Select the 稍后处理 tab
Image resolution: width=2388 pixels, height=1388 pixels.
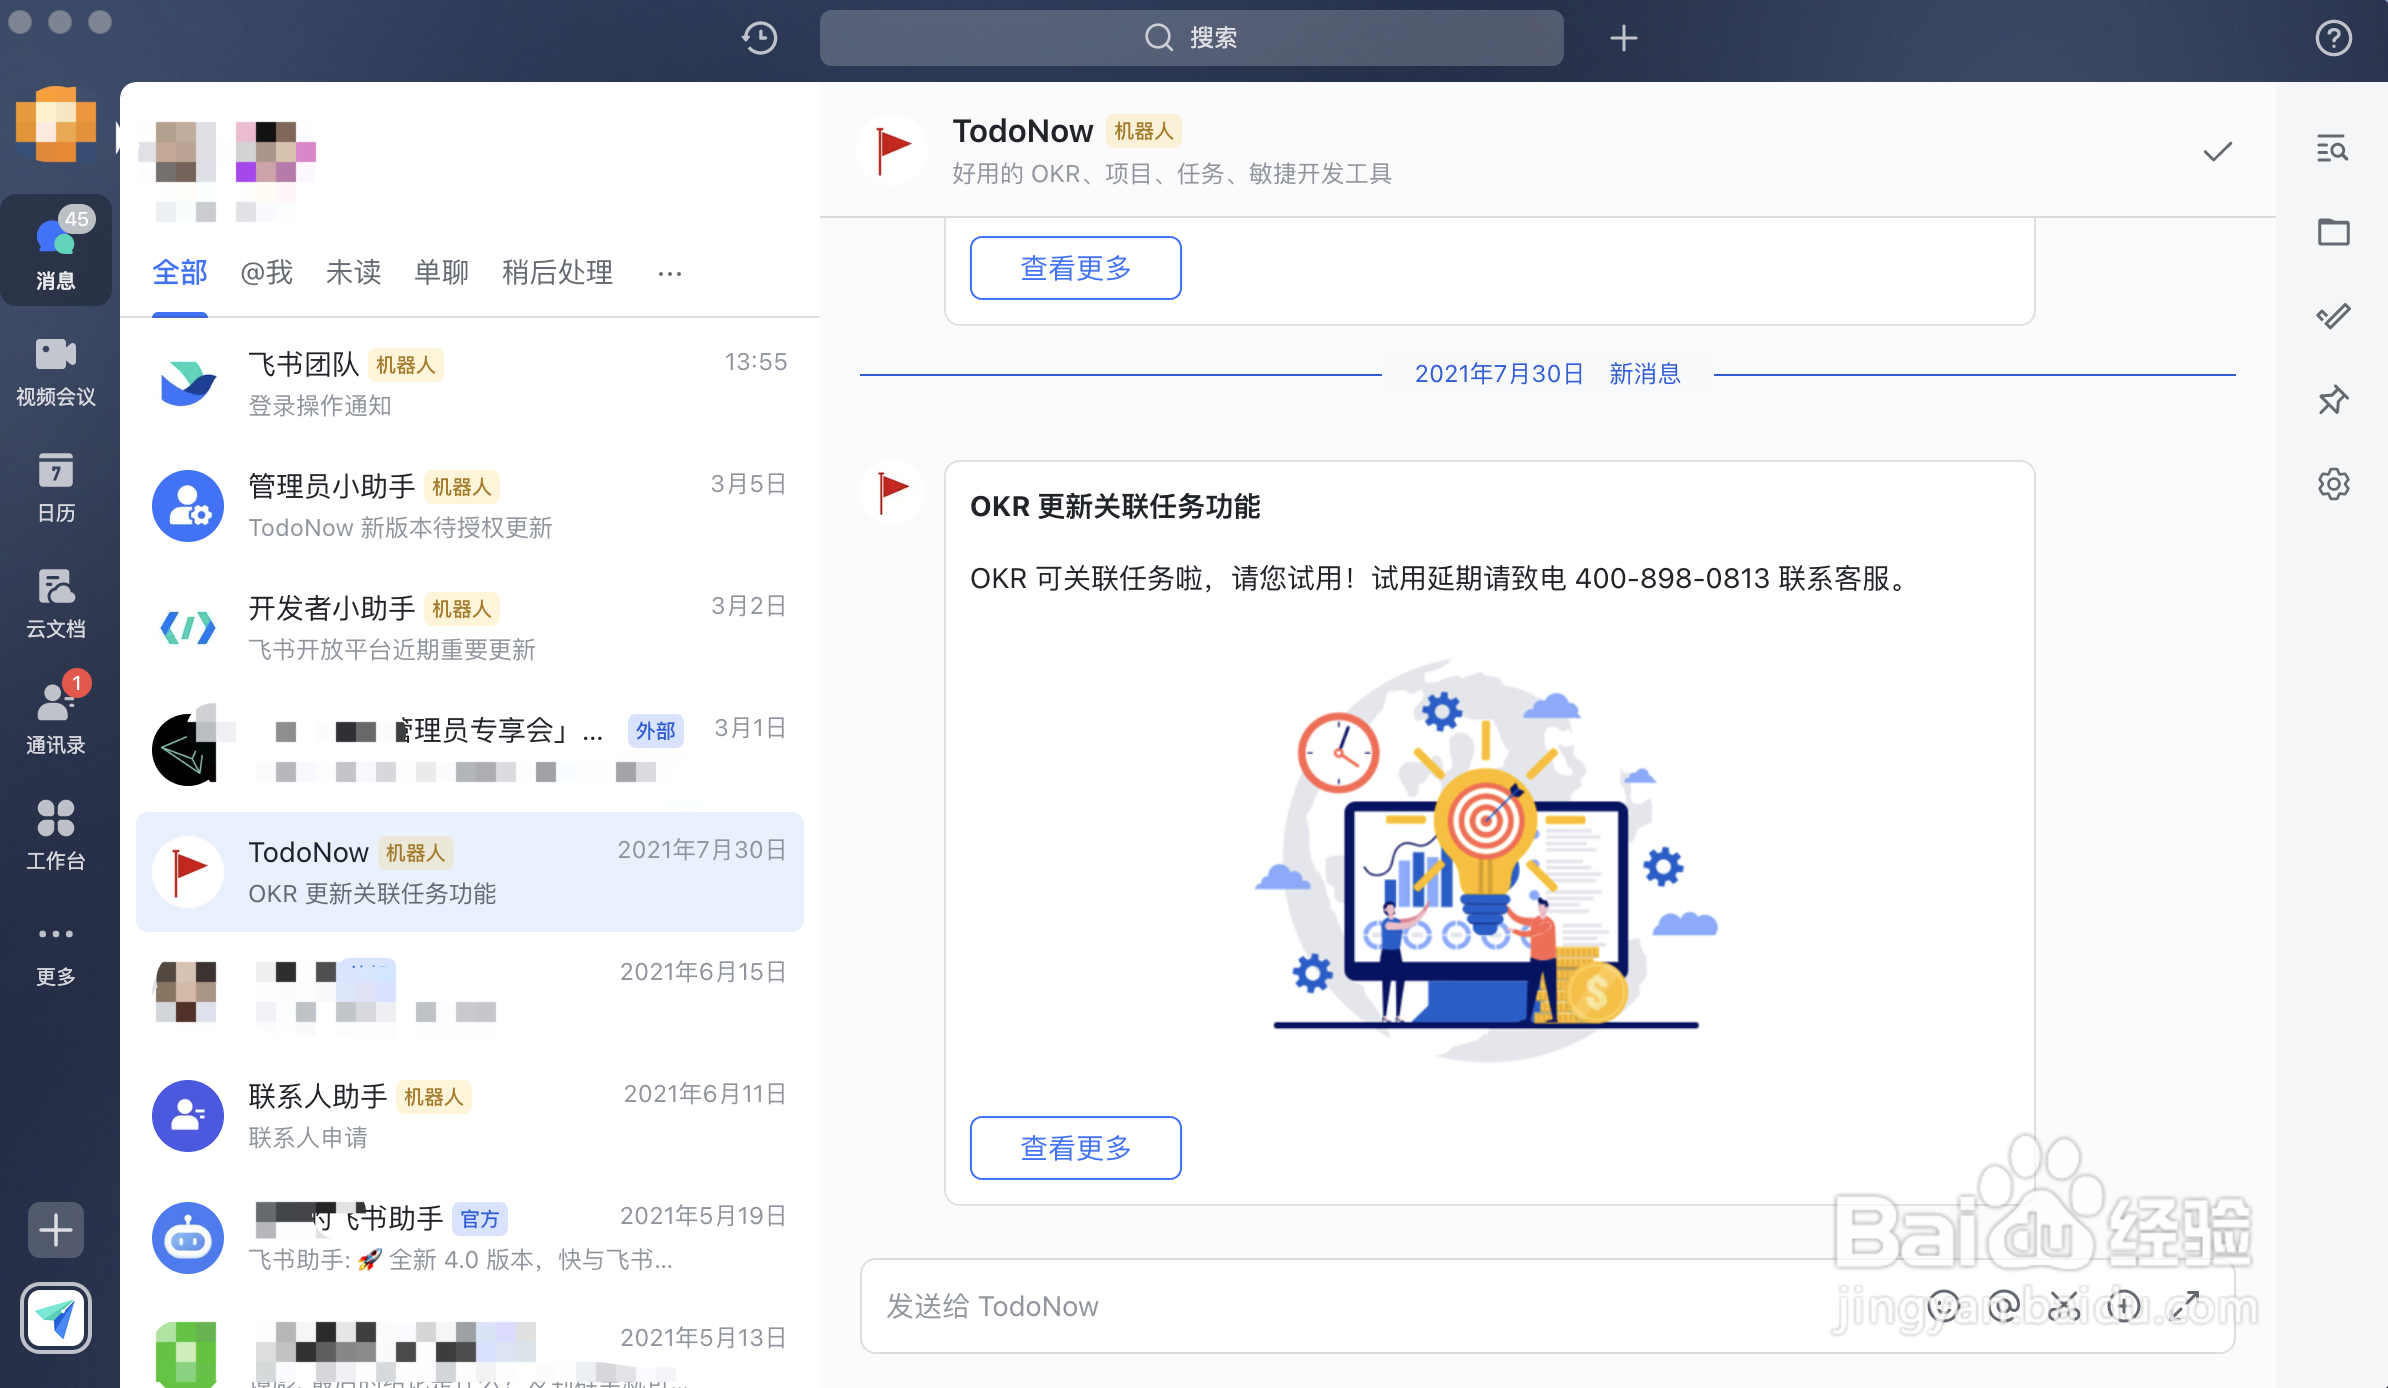(556, 272)
